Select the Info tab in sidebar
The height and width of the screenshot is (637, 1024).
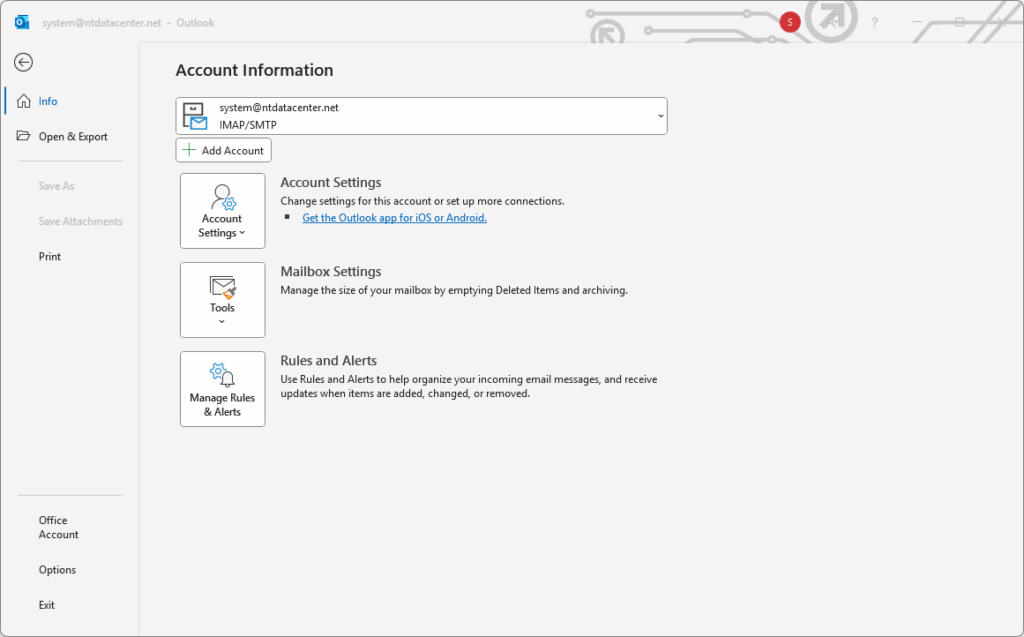pyautogui.click(x=48, y=101)
